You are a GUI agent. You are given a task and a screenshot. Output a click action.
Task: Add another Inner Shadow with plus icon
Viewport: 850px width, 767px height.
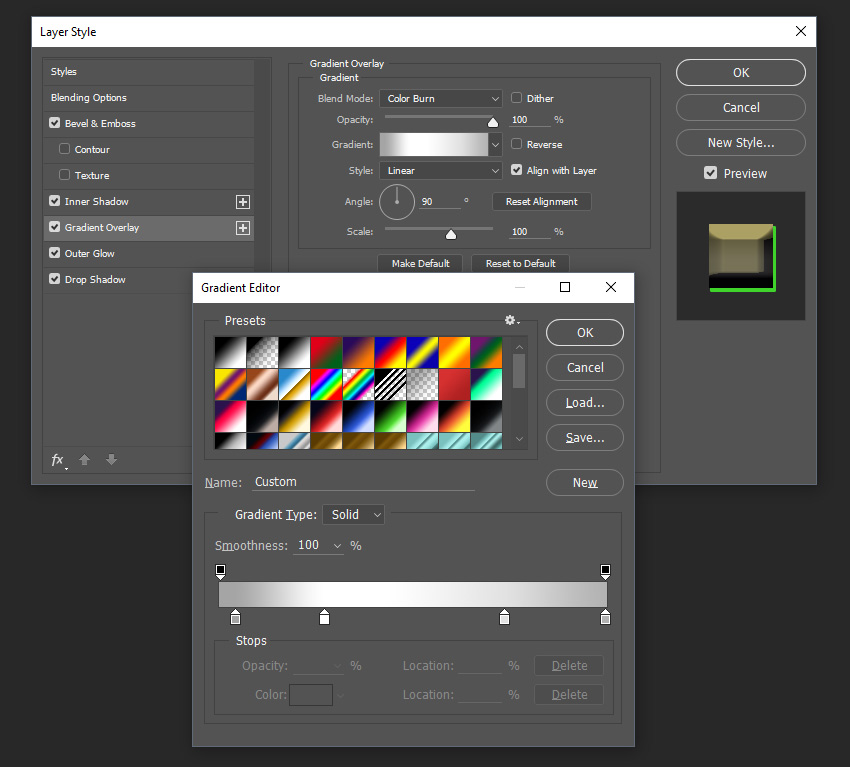click(242, 202)
